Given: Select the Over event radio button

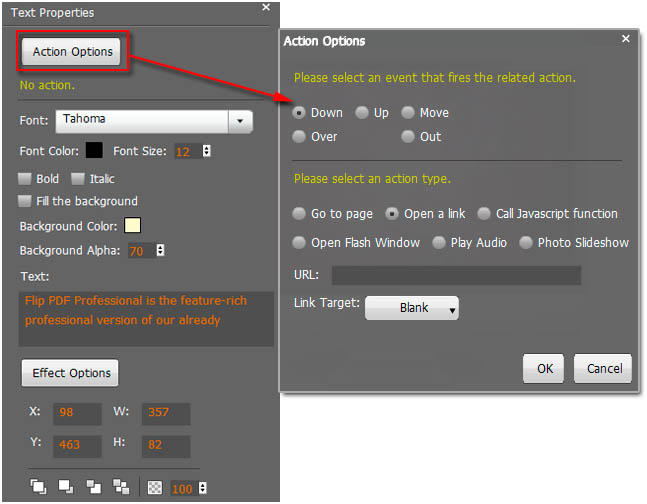Looking at the screenshot, I should [x=299, y=137].
